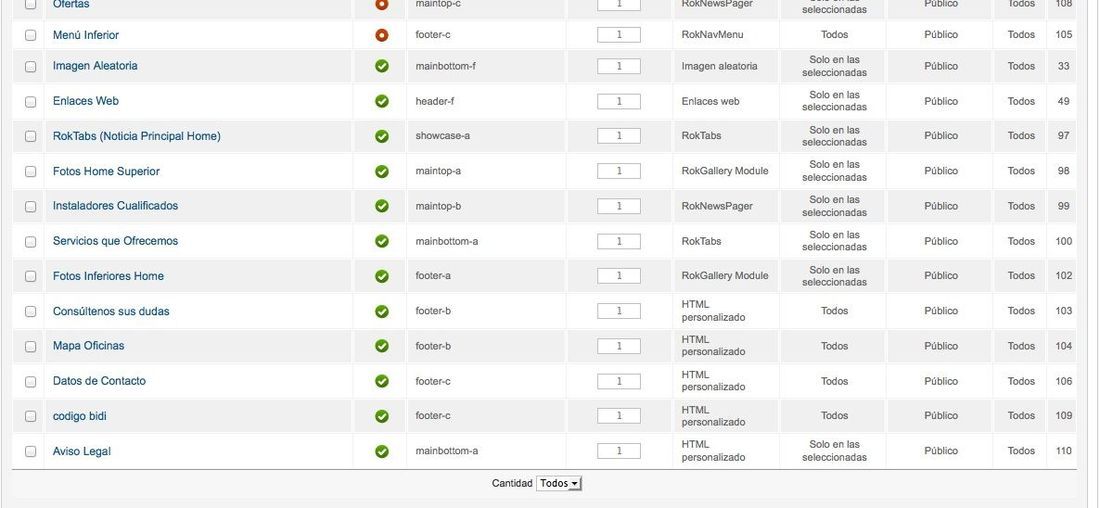Open the Cantidad Todos dropdown
The width and height of the screenshot is (1100, 508).
pos(558,483)
